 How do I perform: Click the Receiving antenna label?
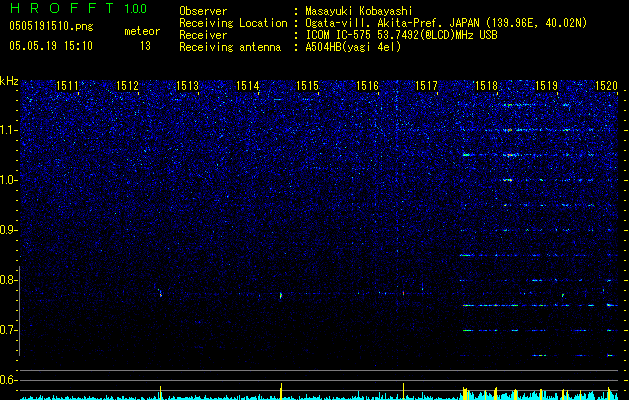(x=230, y=47)
